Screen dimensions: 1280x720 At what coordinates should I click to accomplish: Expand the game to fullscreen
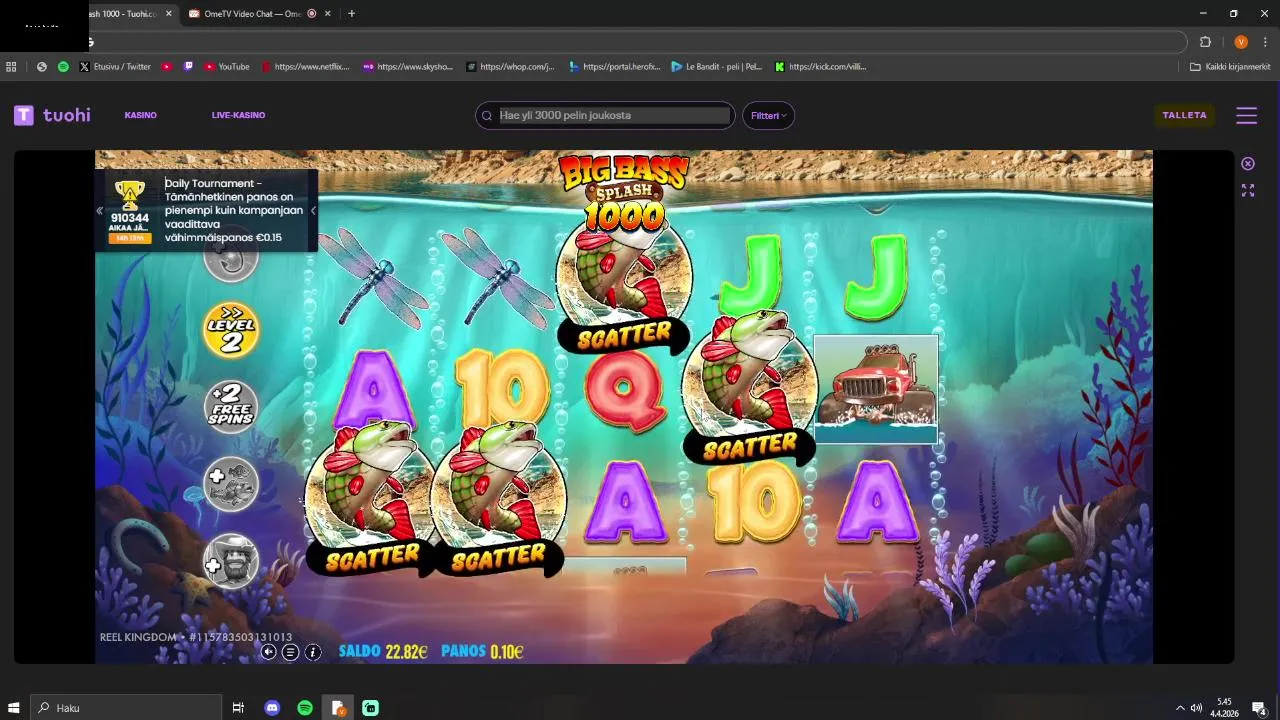[1248, 190]
